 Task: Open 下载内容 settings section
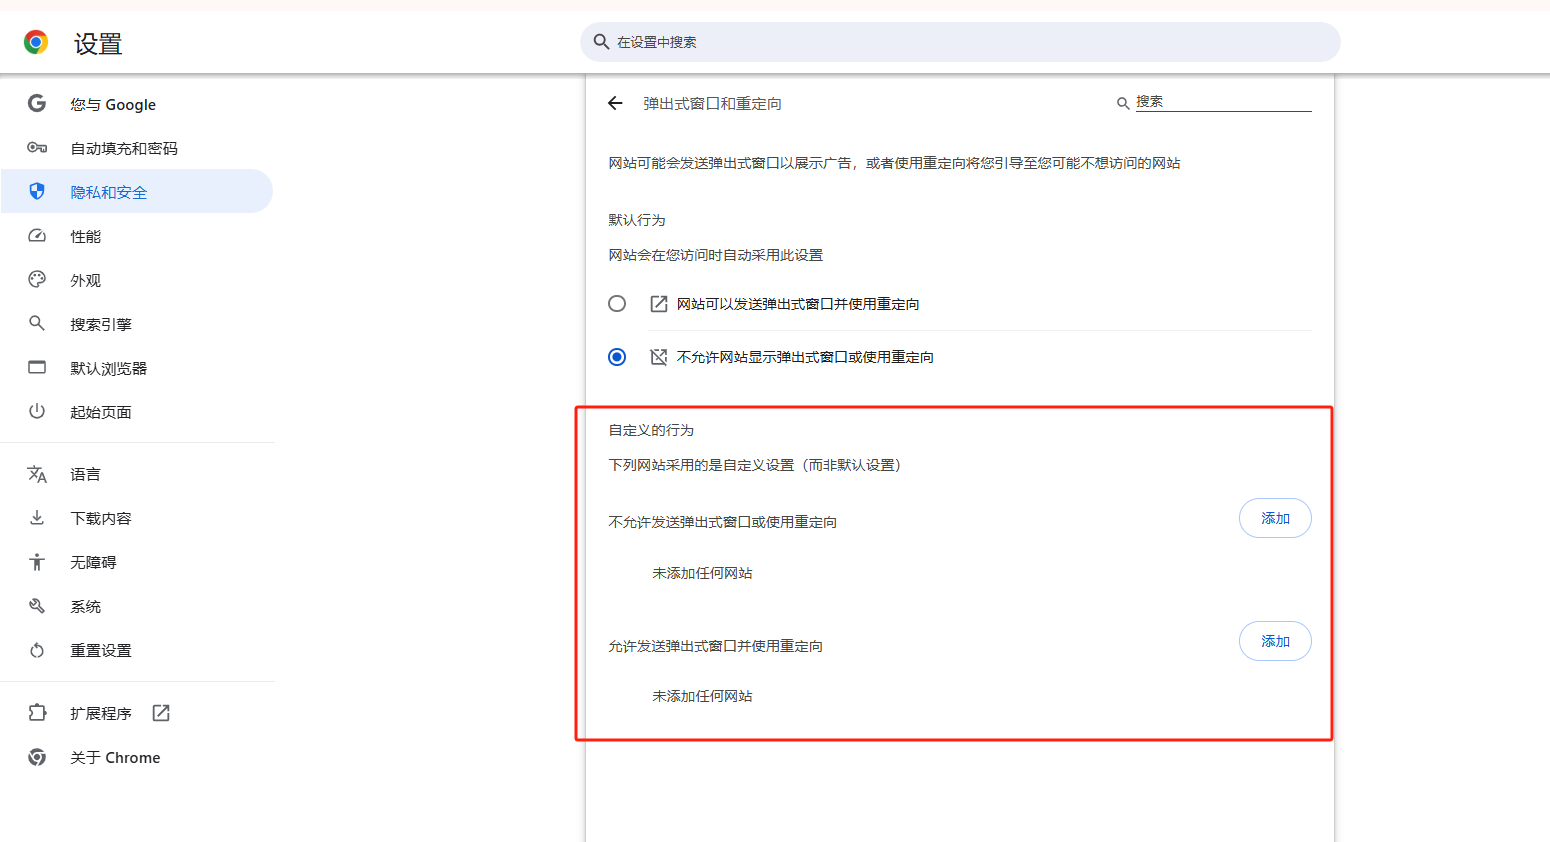pyautogui.click(x=137, y=518)
